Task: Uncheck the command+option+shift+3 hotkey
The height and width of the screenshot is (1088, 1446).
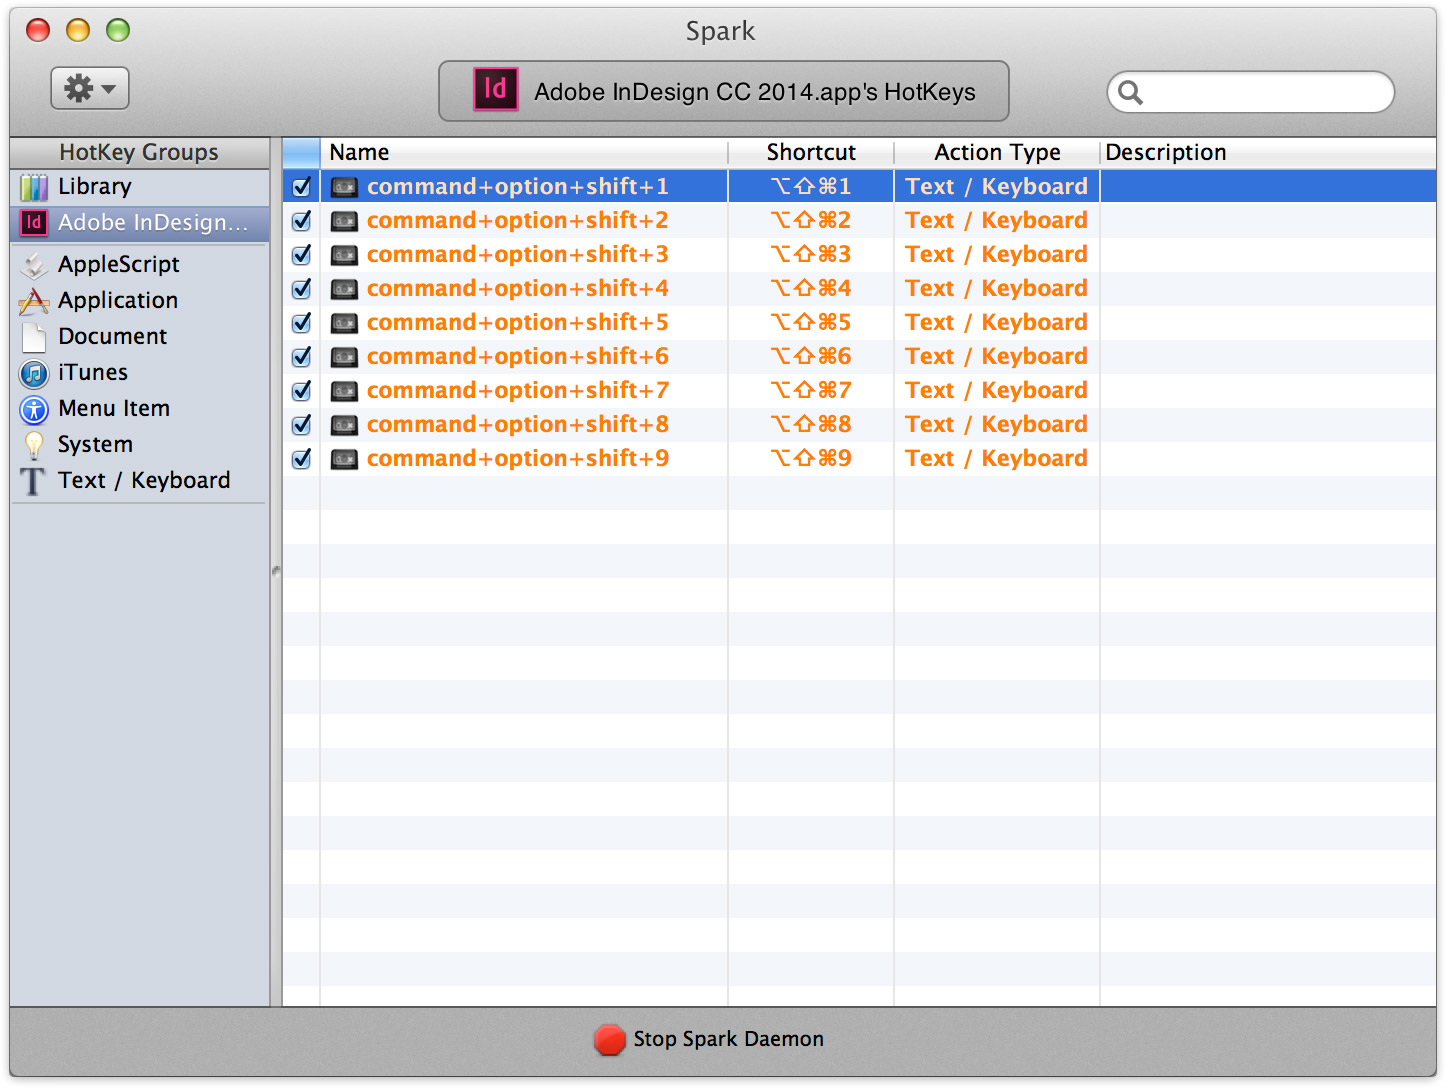Action: point(301,255)
